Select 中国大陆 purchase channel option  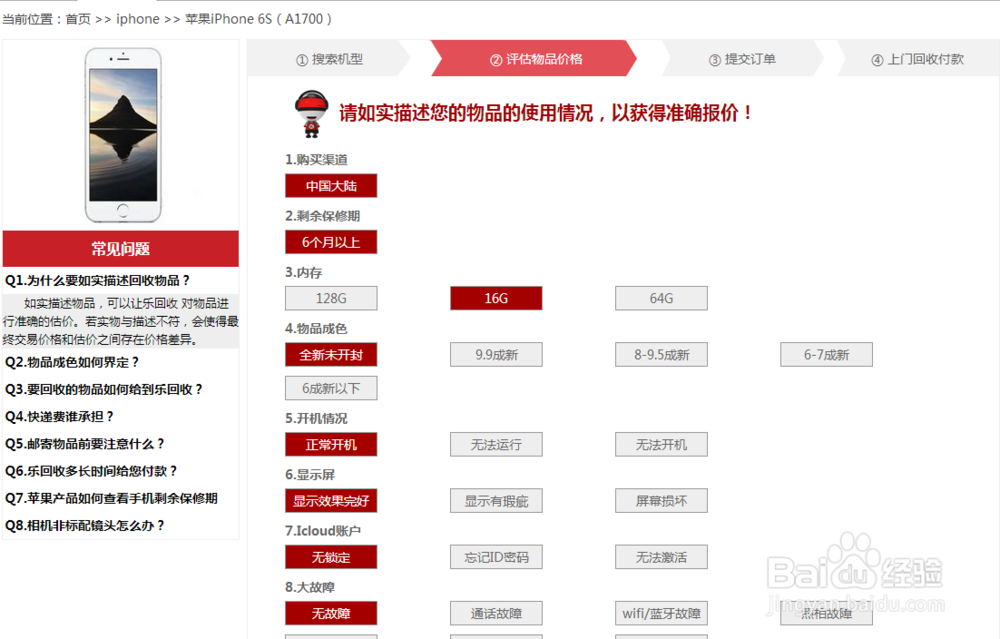tap(331, 186)
